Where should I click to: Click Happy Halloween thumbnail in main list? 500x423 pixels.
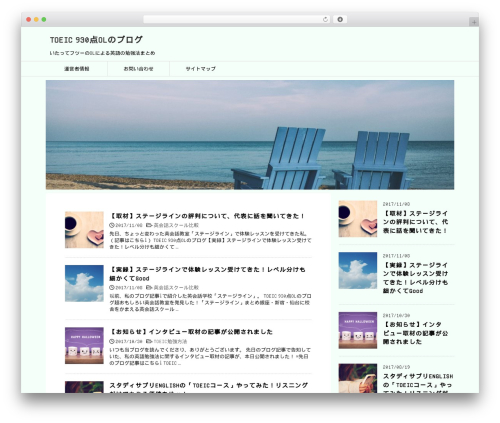click(84, 345)
